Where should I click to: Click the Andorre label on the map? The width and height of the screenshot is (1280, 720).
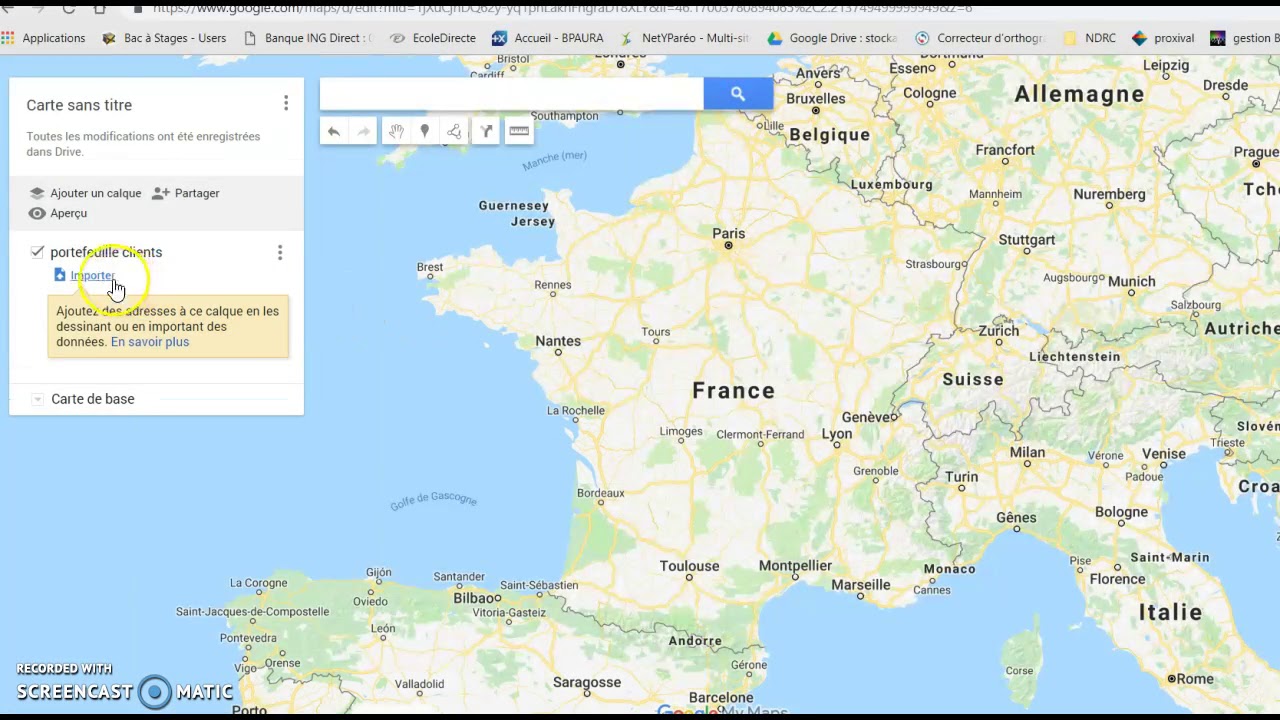[x=695, y=641]
